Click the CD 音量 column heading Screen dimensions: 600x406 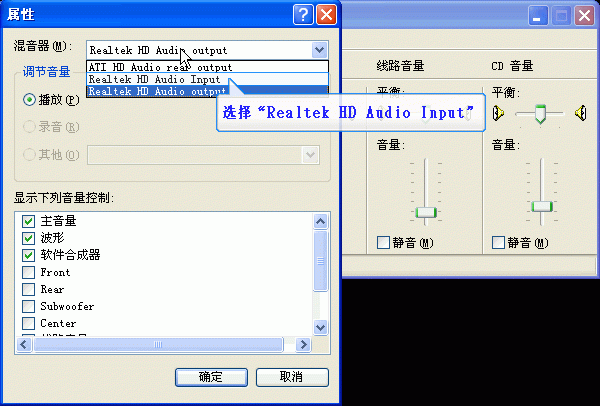tap(512, 66)
